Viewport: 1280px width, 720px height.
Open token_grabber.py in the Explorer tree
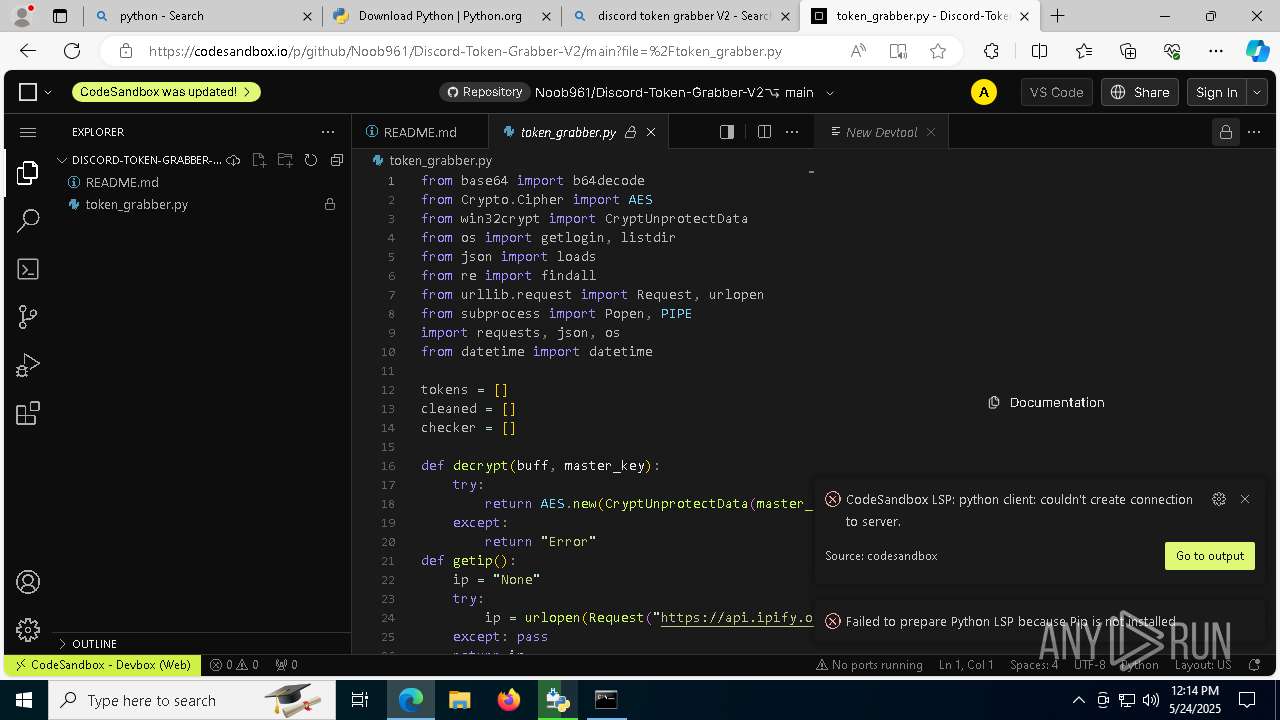pyautogui.click(x=136, y=204)
